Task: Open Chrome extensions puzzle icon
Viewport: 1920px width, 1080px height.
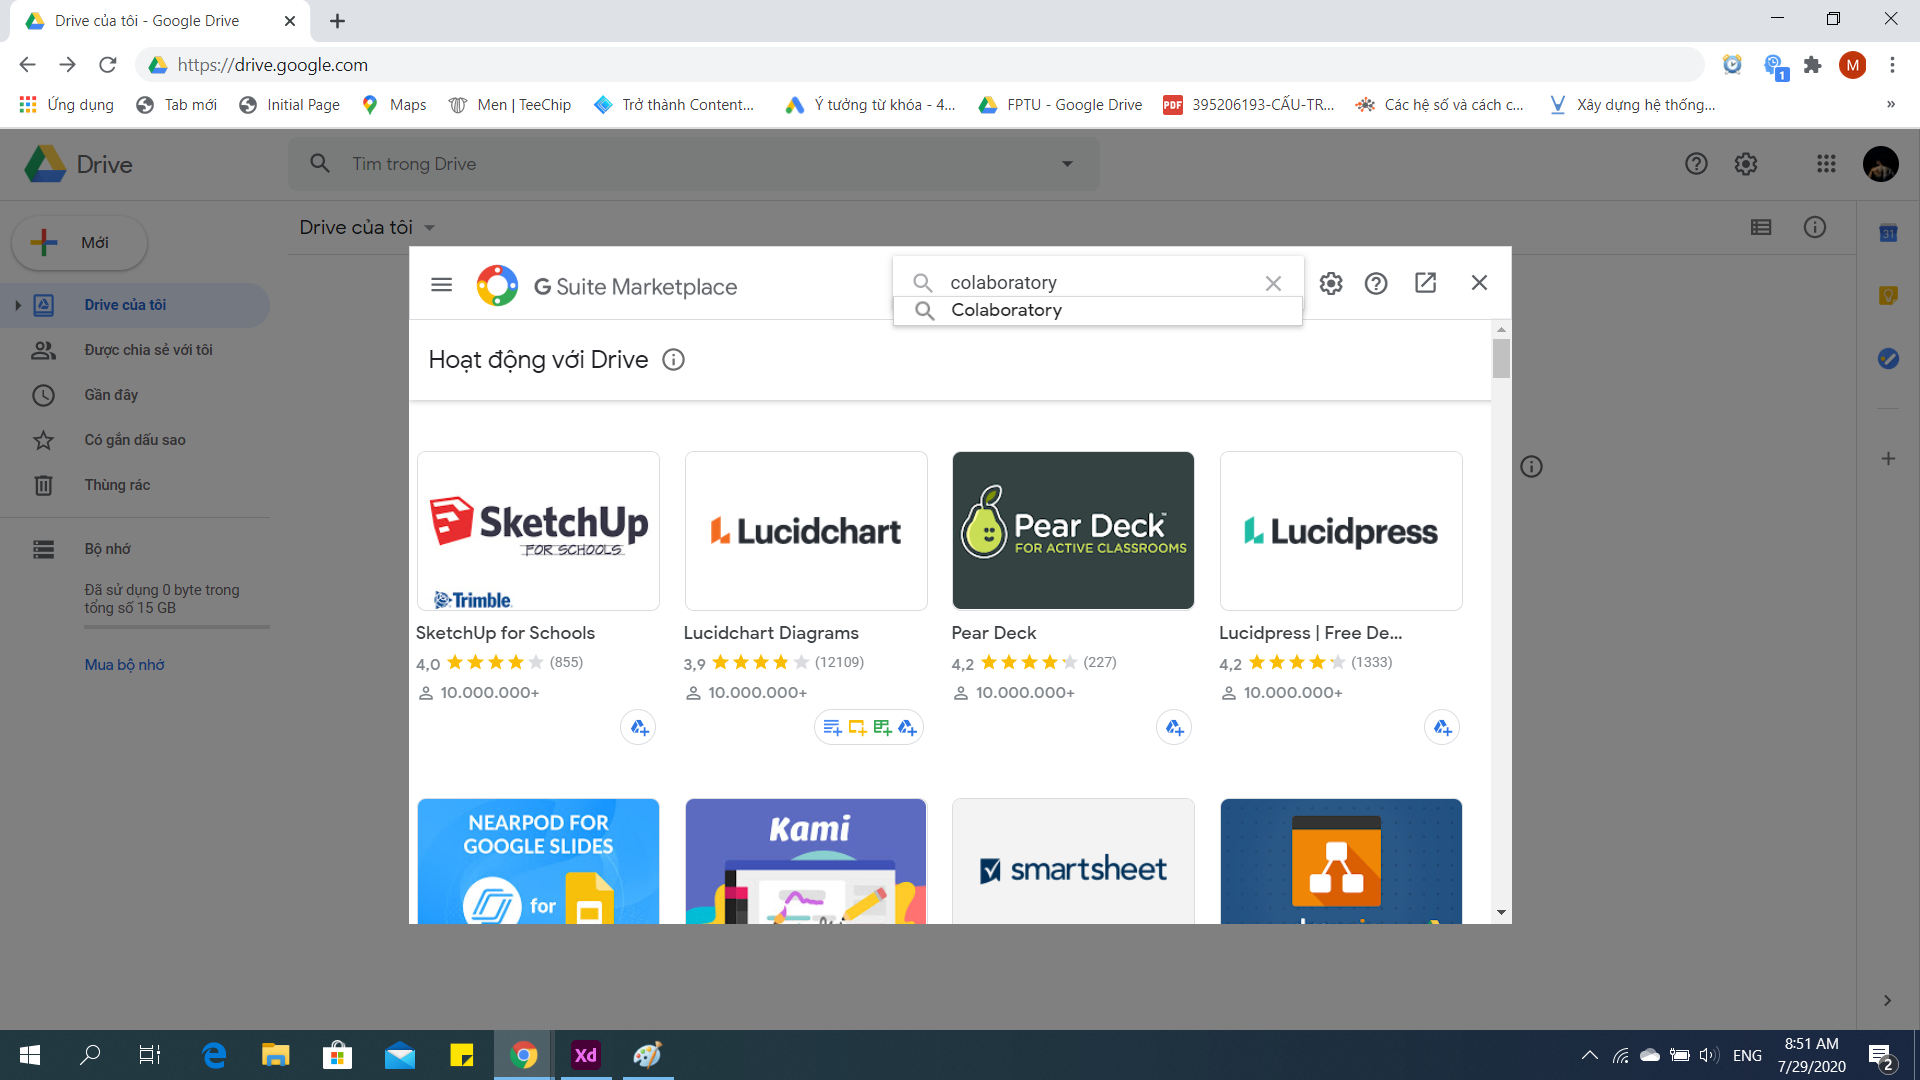Action: click(1812, 65)
